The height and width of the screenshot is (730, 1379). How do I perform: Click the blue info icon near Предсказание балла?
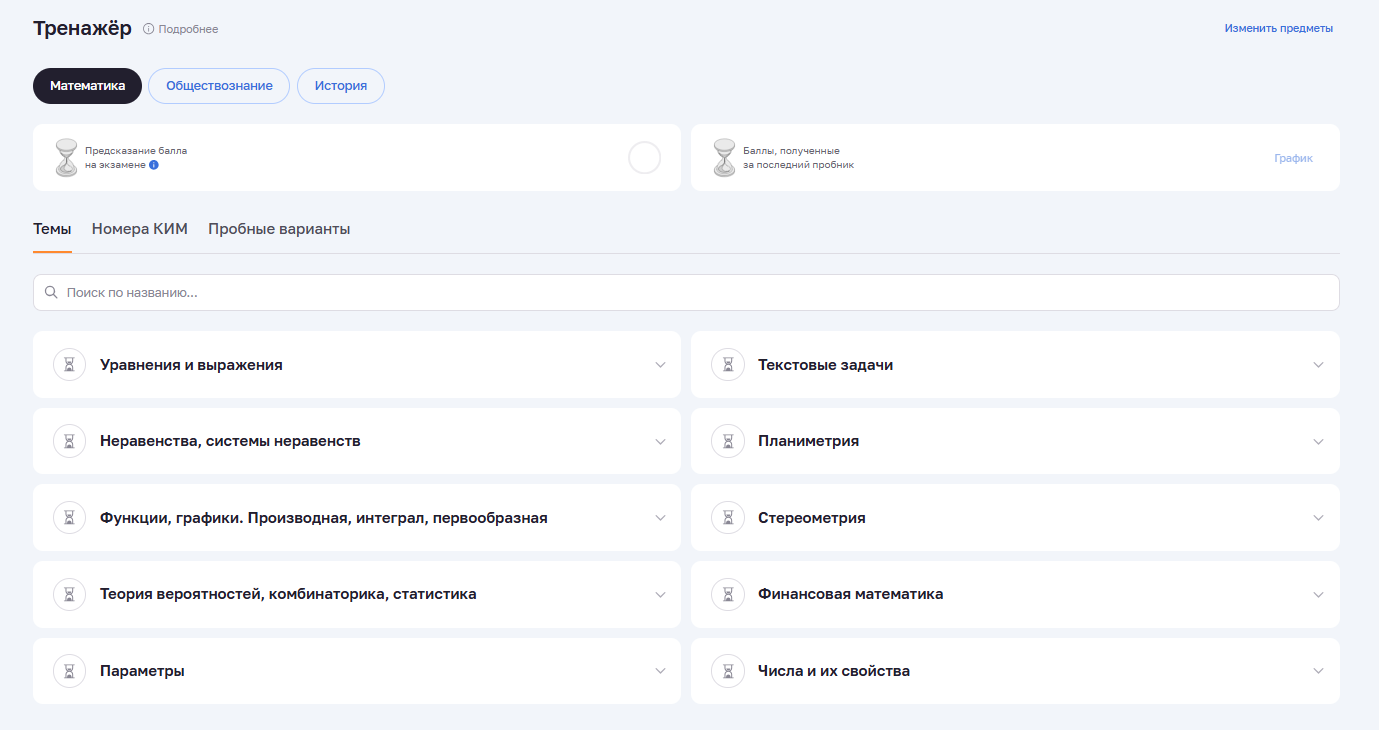[154, 165]
